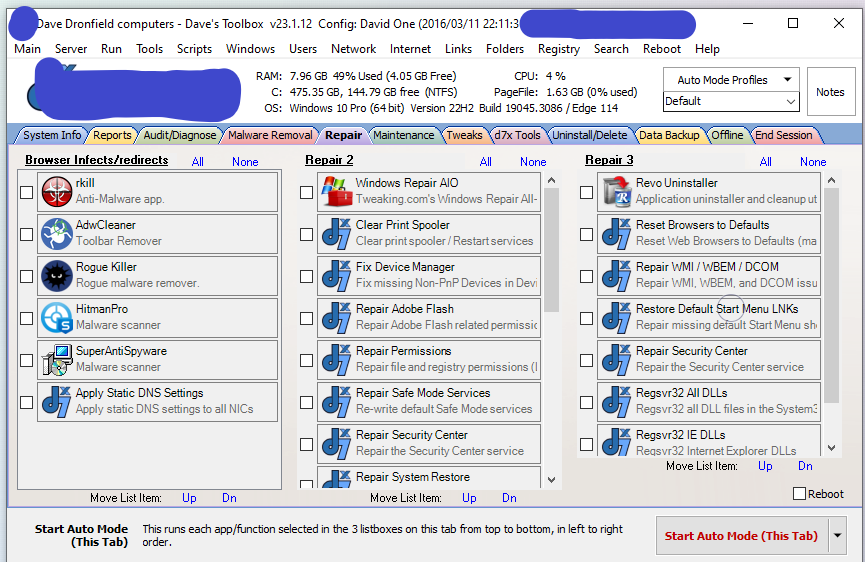Check the Repair Permissions checkbox

[x=306, y=360]
